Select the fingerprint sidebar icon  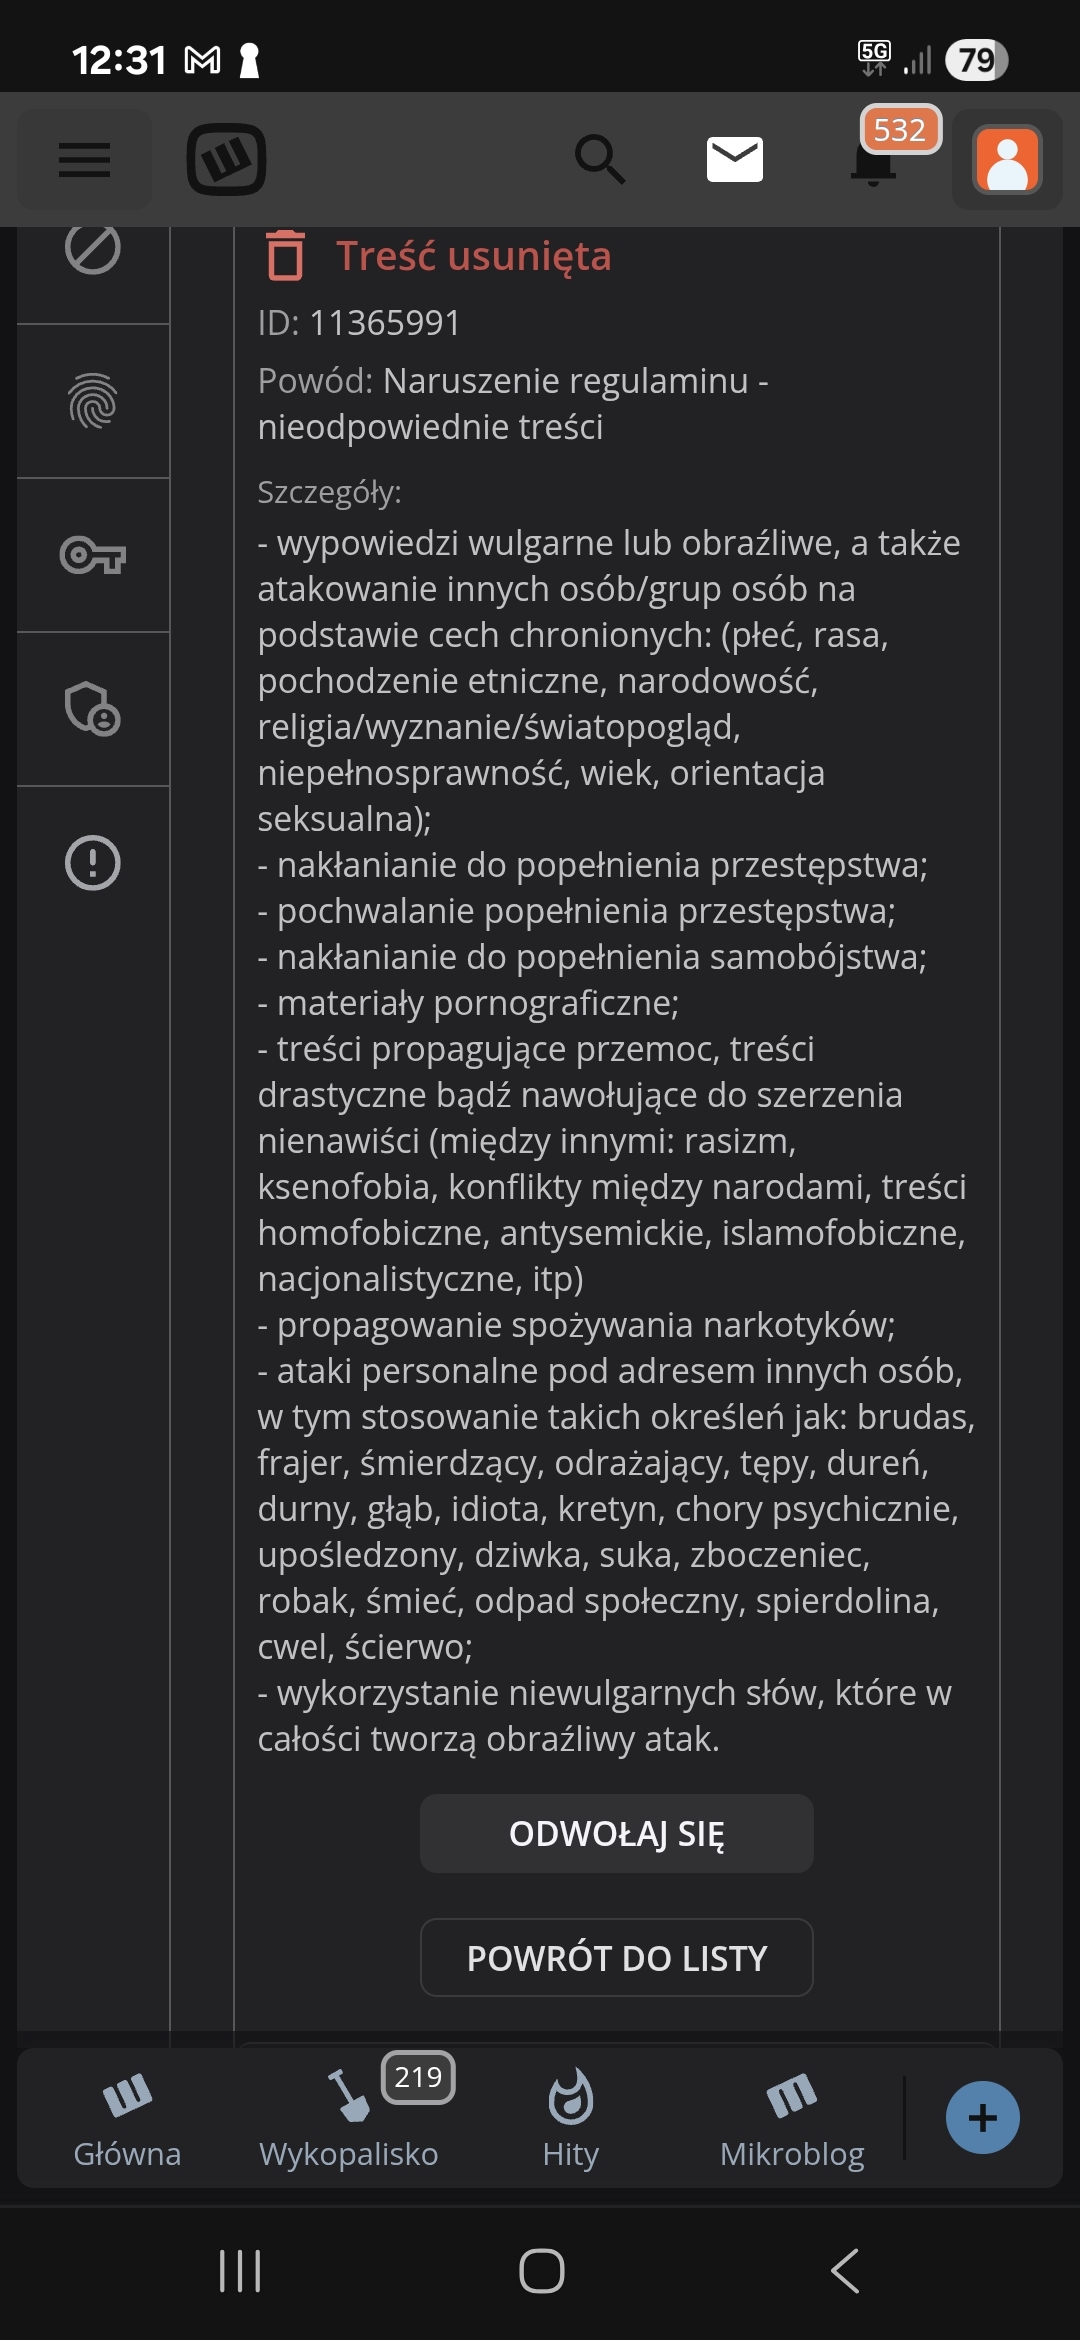tap(93, 401)
